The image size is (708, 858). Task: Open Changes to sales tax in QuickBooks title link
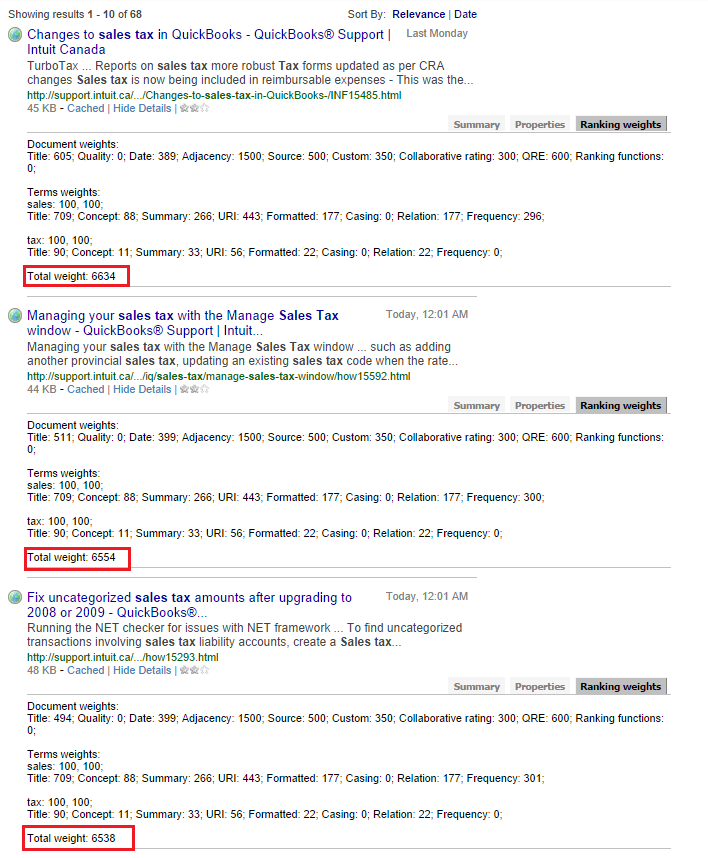[x=208, y=42]
